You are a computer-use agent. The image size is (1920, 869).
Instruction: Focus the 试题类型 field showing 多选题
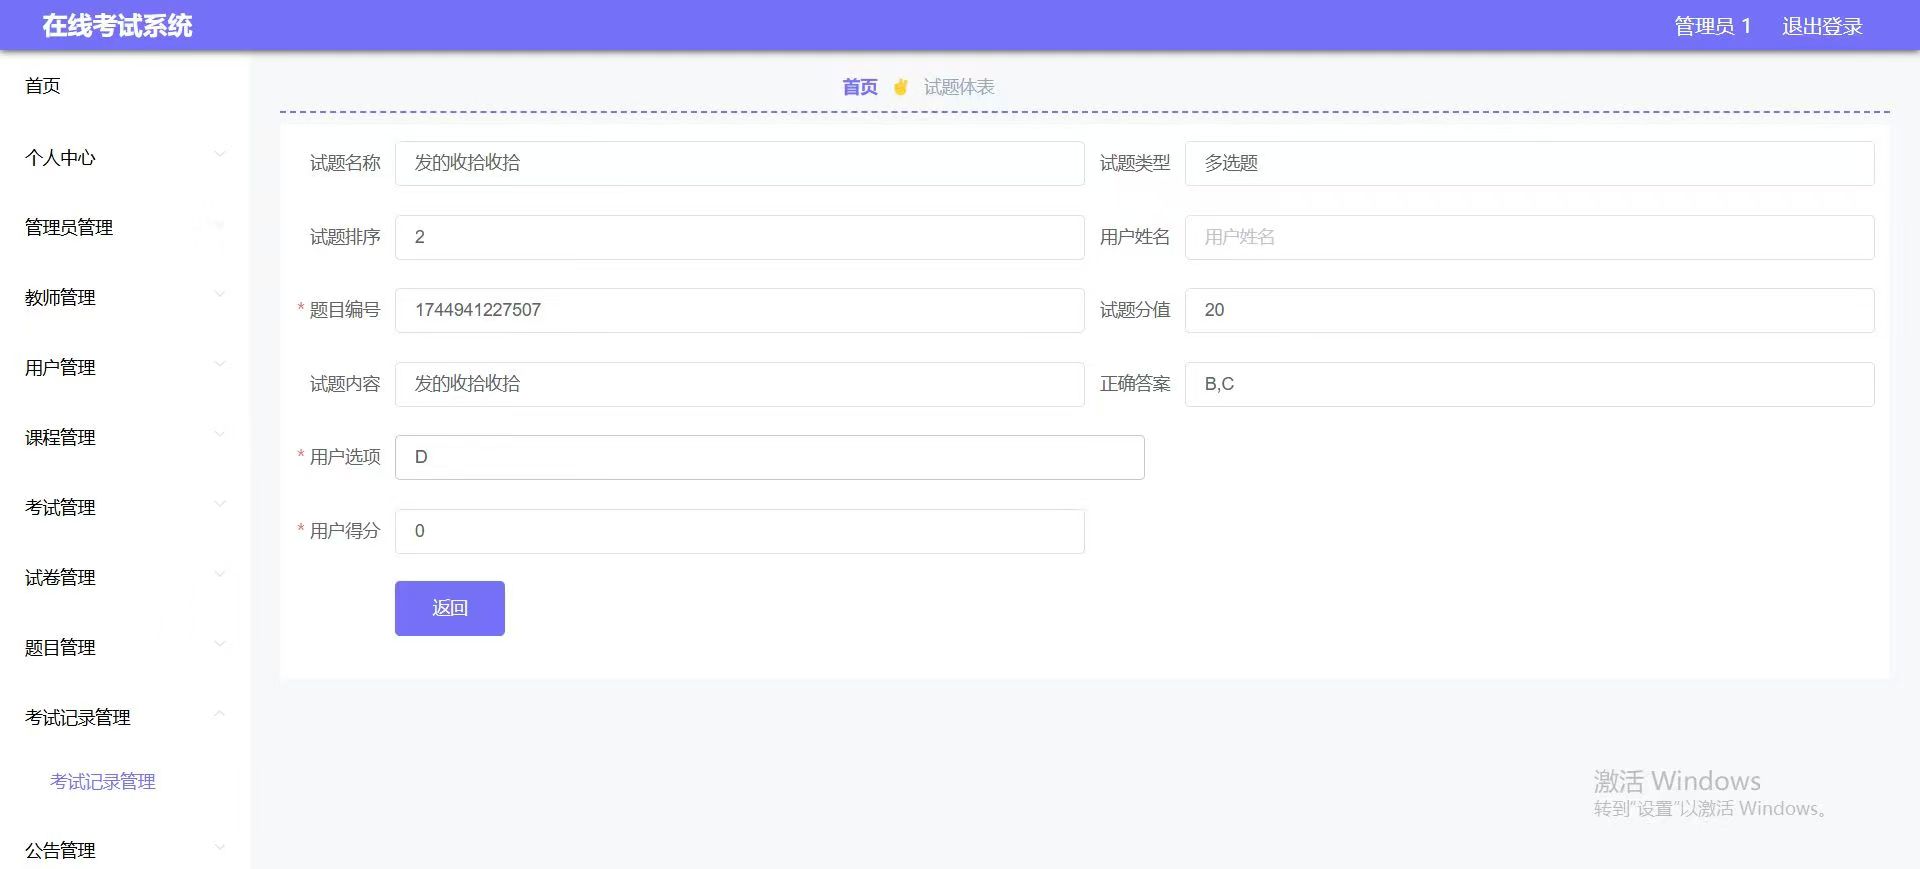point(1530,163)
